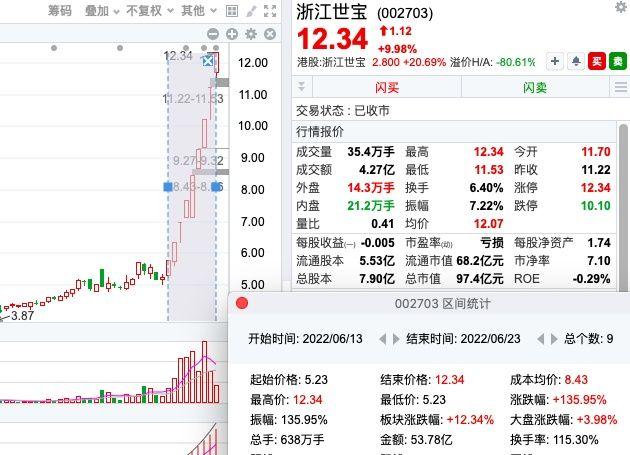Expand the 叠加 overlay dropdown
630x455 pixels.
pyautogui.click(x=102, y=10)
